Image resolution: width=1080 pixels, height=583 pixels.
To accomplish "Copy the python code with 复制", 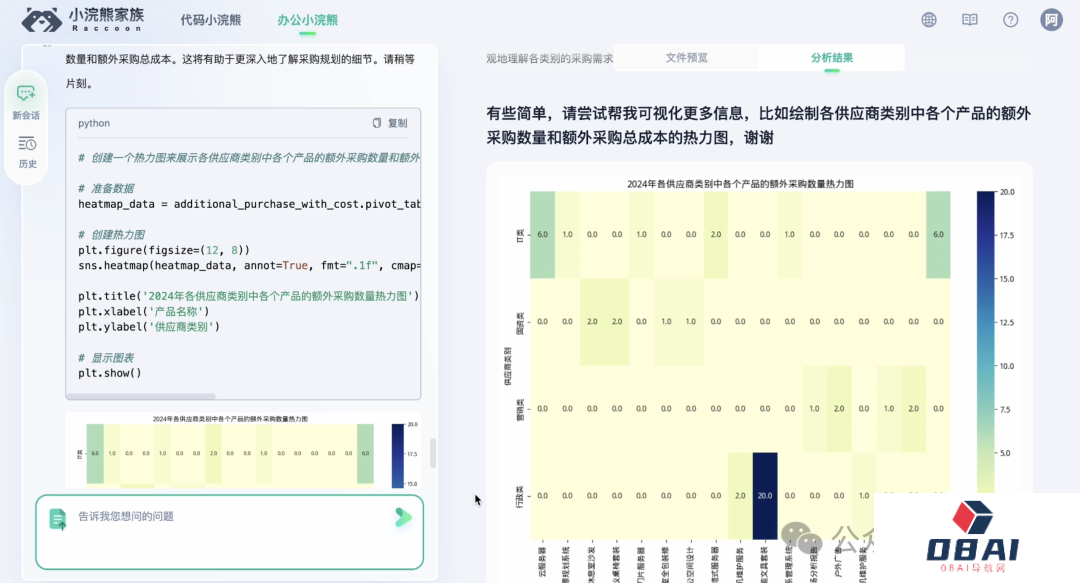I will click(390, 123).
